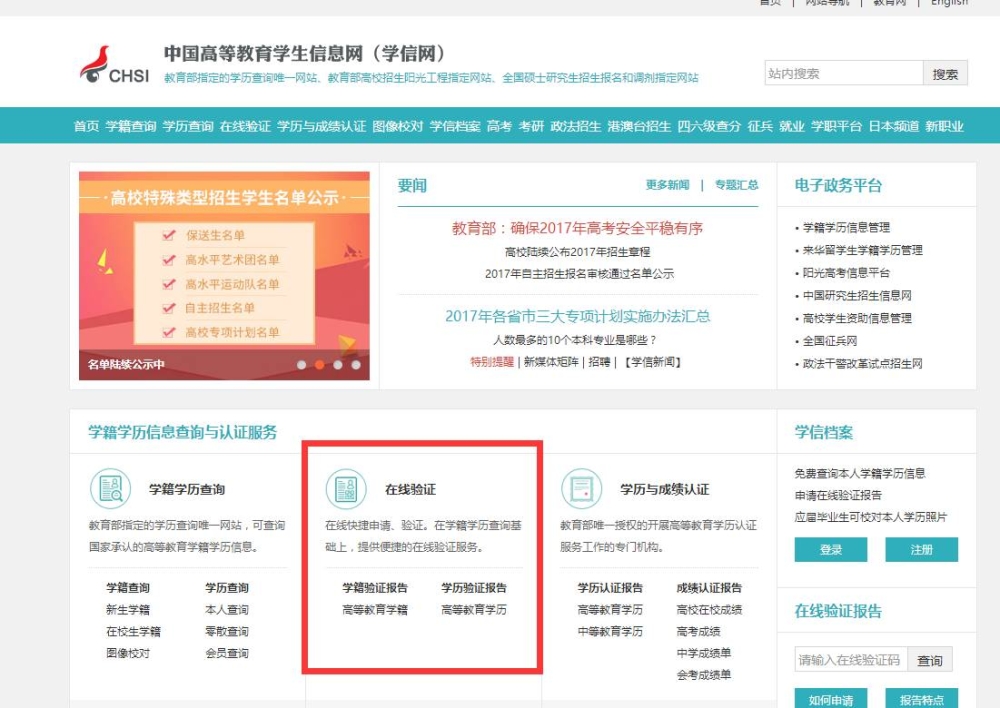Open 图像校对 in the navigation bar
1000x708 pixels.
(x=398, y=126)
